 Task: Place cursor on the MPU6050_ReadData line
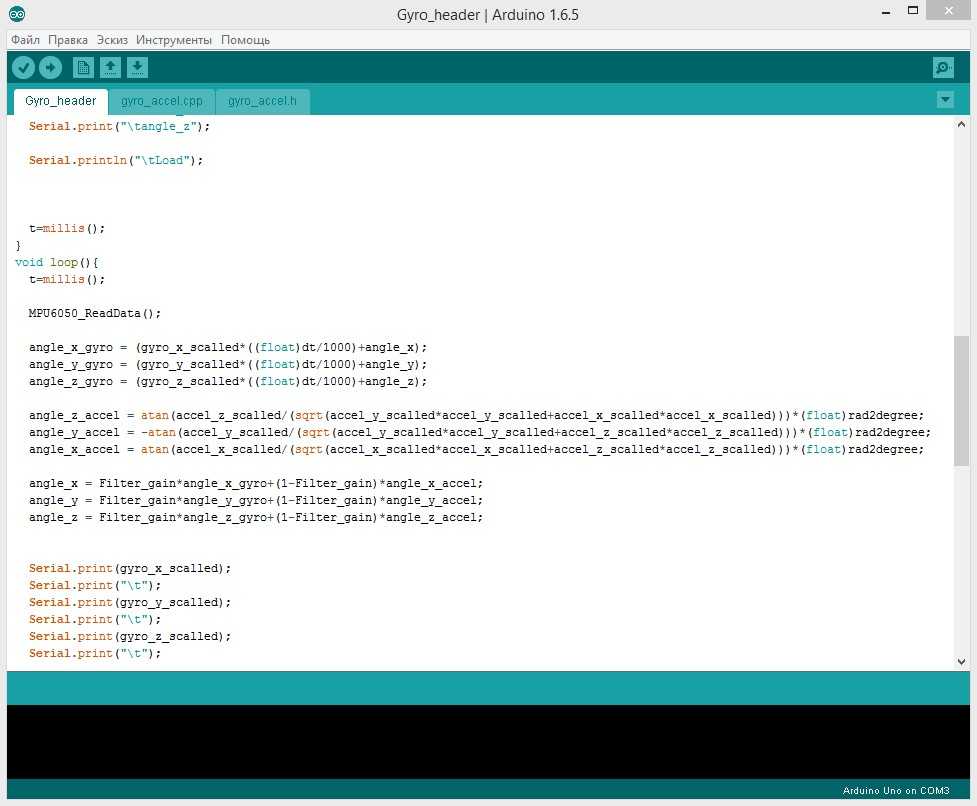pyautogui.click(x=95, y=313)
